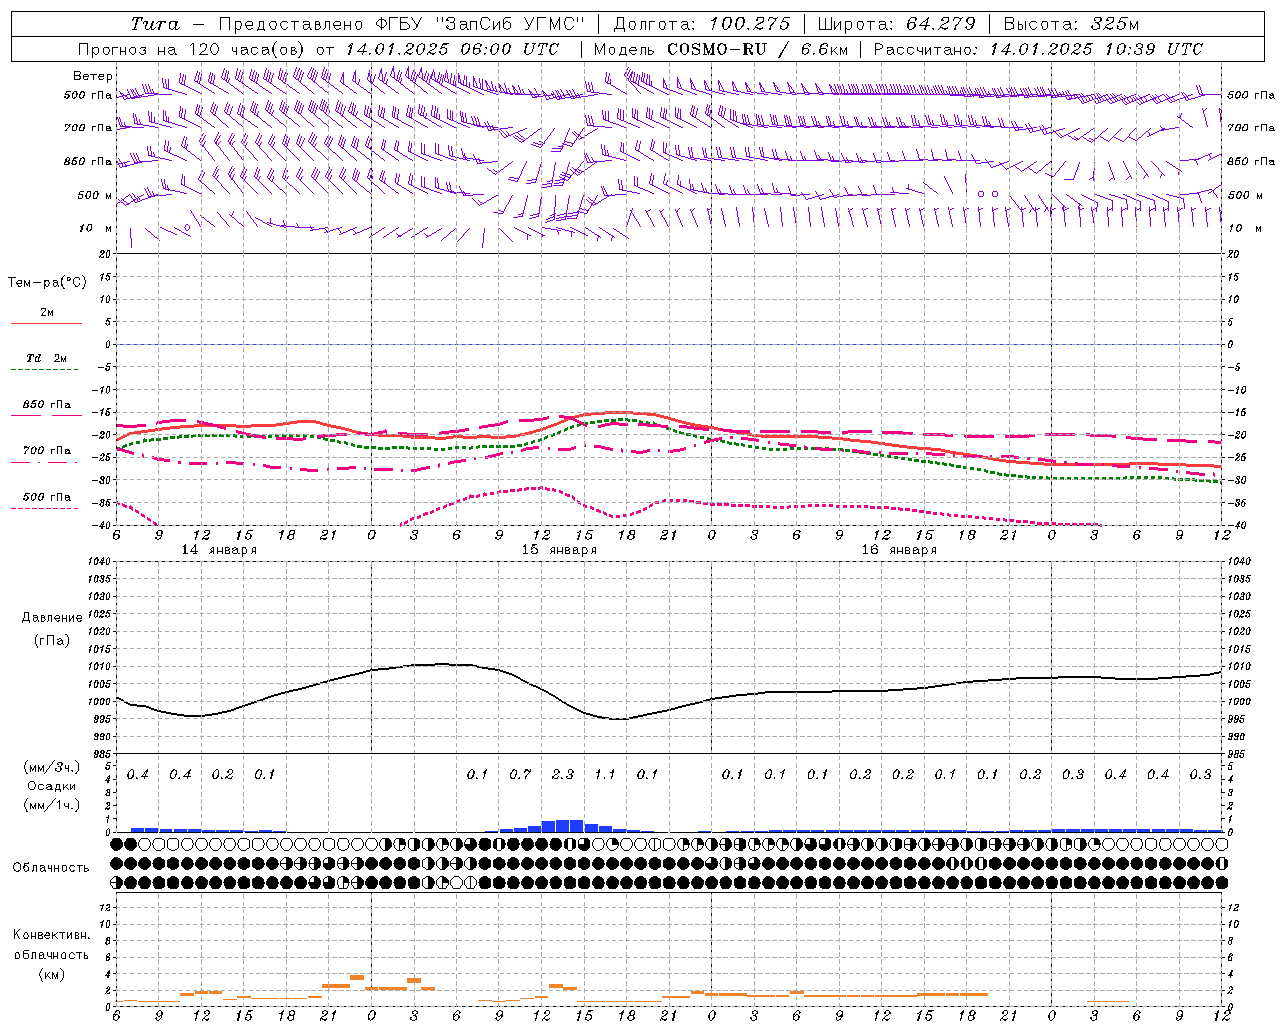This screenshot has width=1280, height=1024.
Task: Click the "Облачность" cloud cover label
Action: tap(51, 868)
